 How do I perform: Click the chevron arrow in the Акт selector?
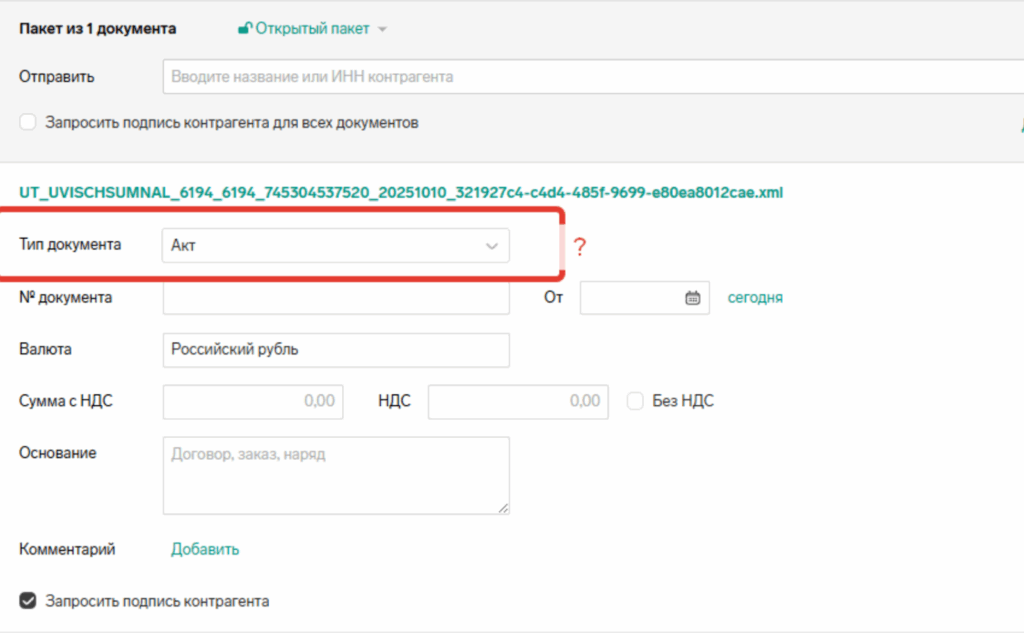pyautogui.click(x=491, y=246)
